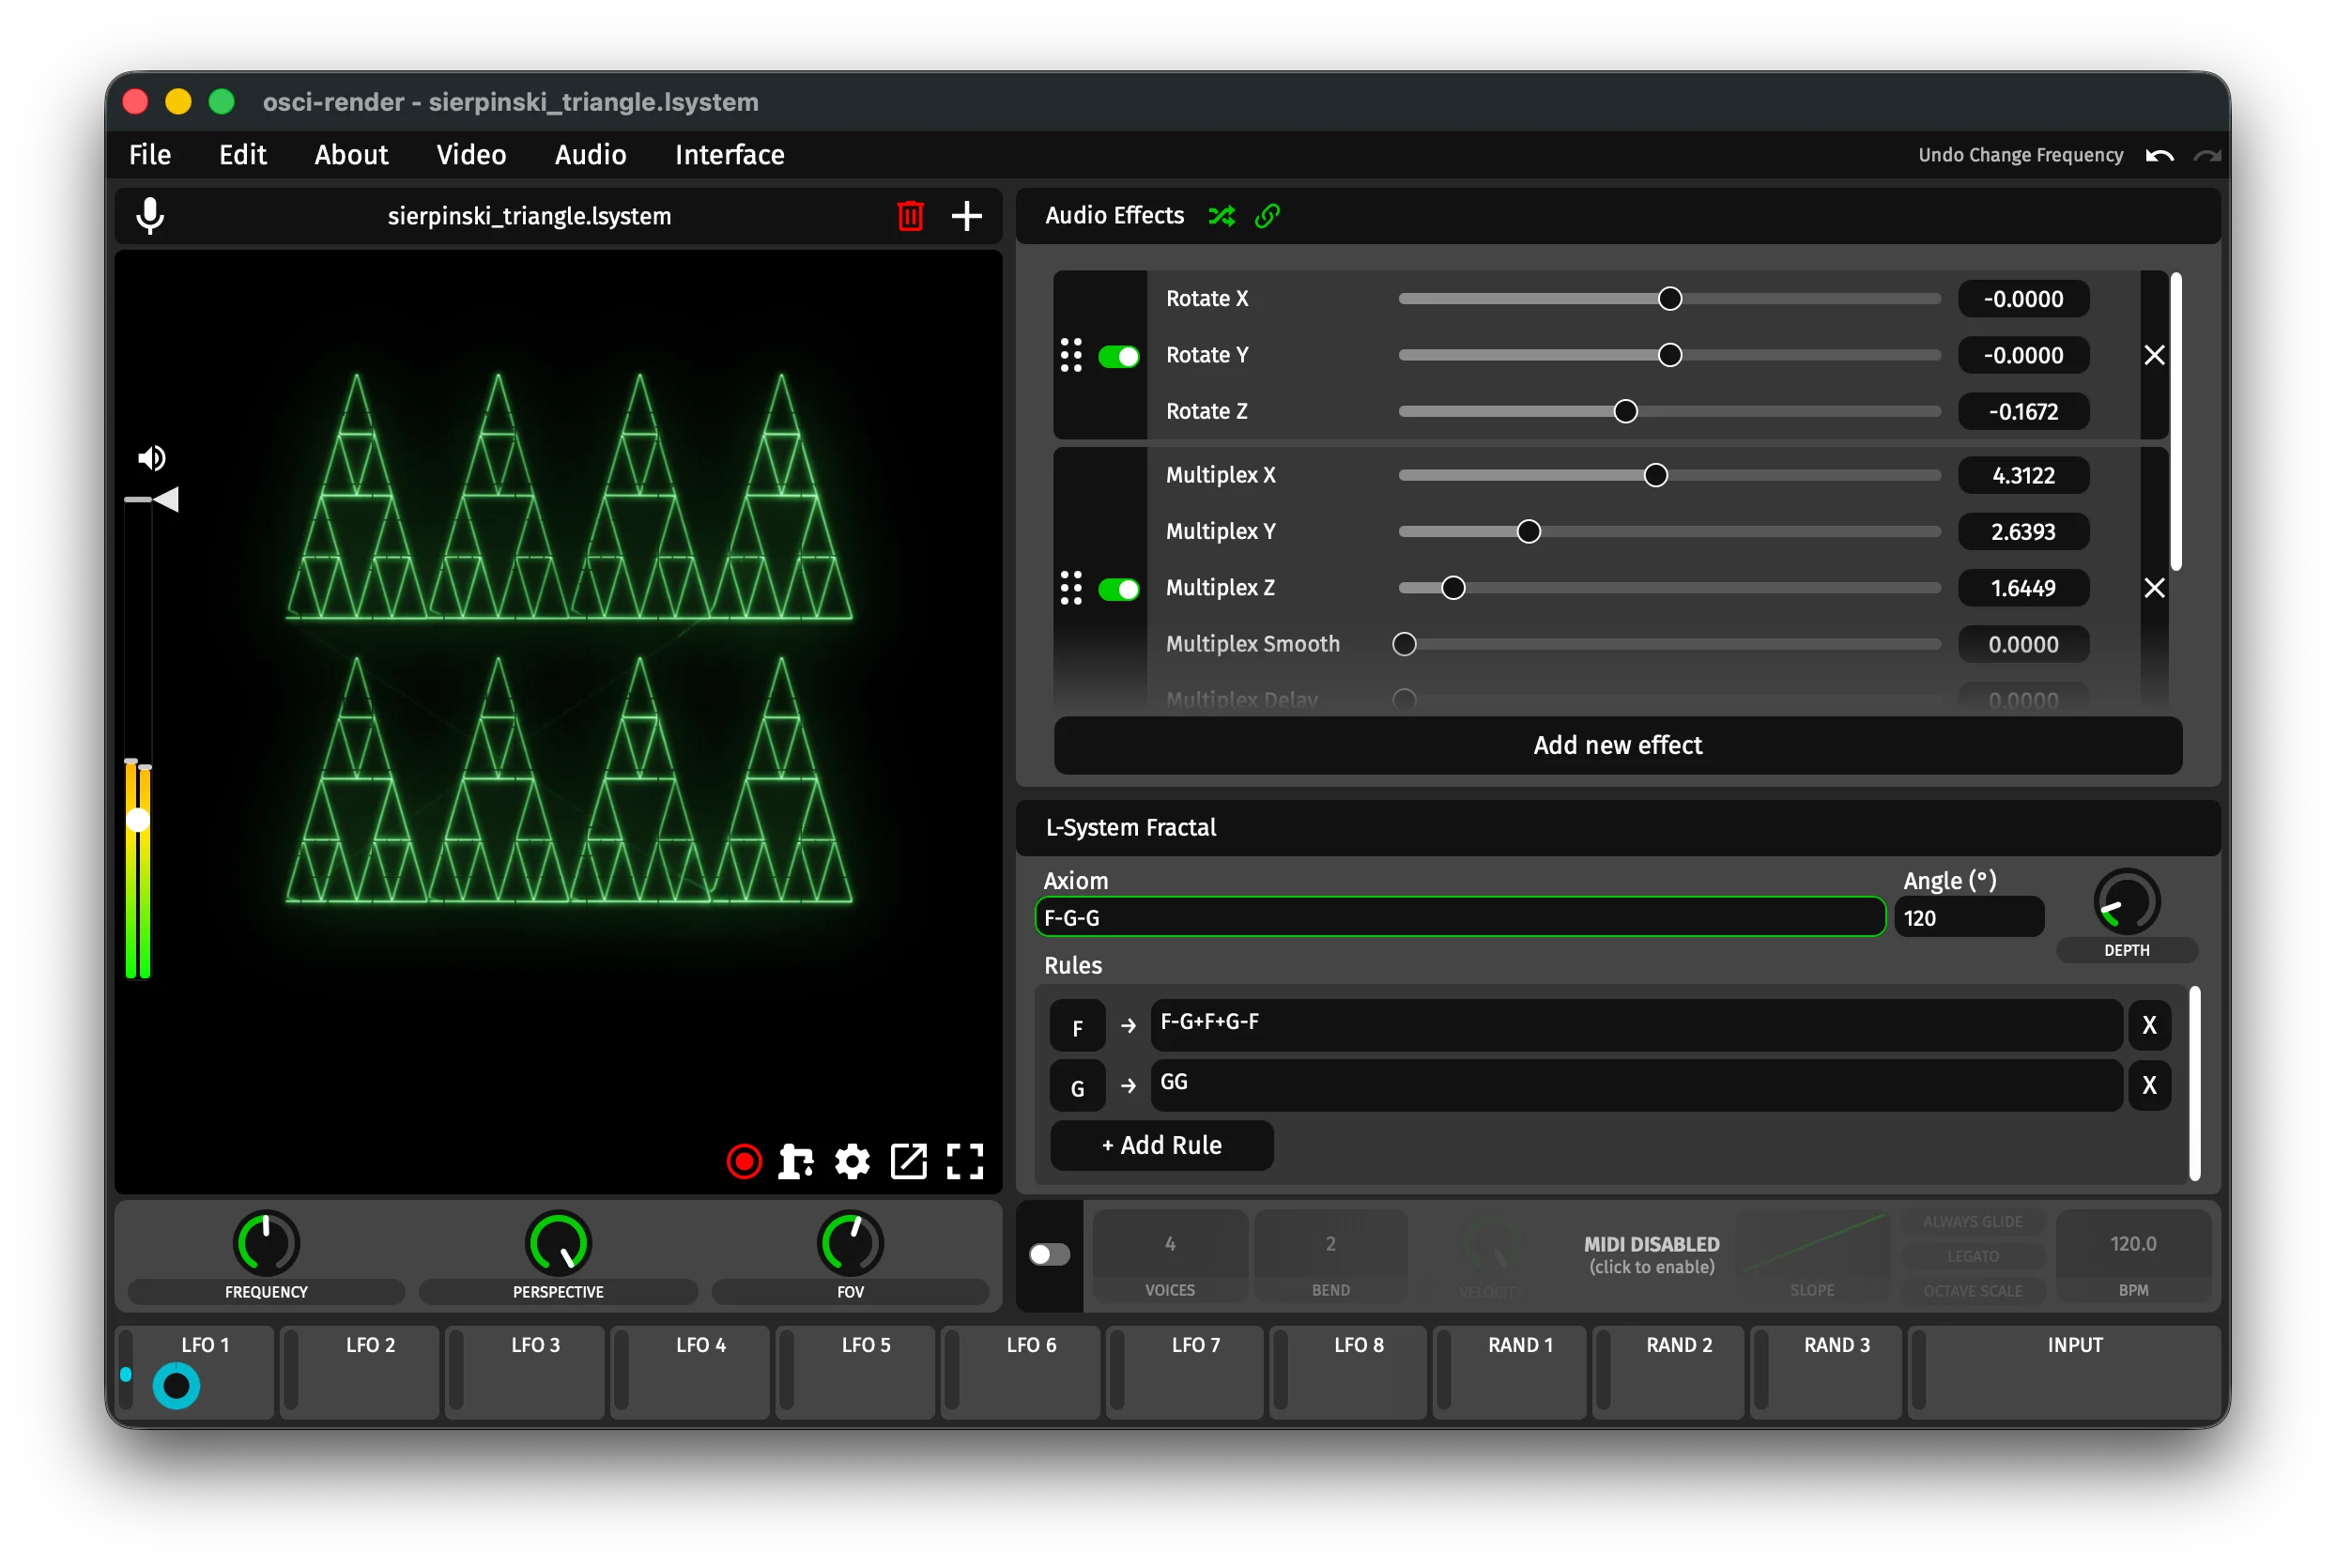This screenshot has width=2336, height=1568.
Task: Select the LFO 8 tab
Action: point(1349,1371)
